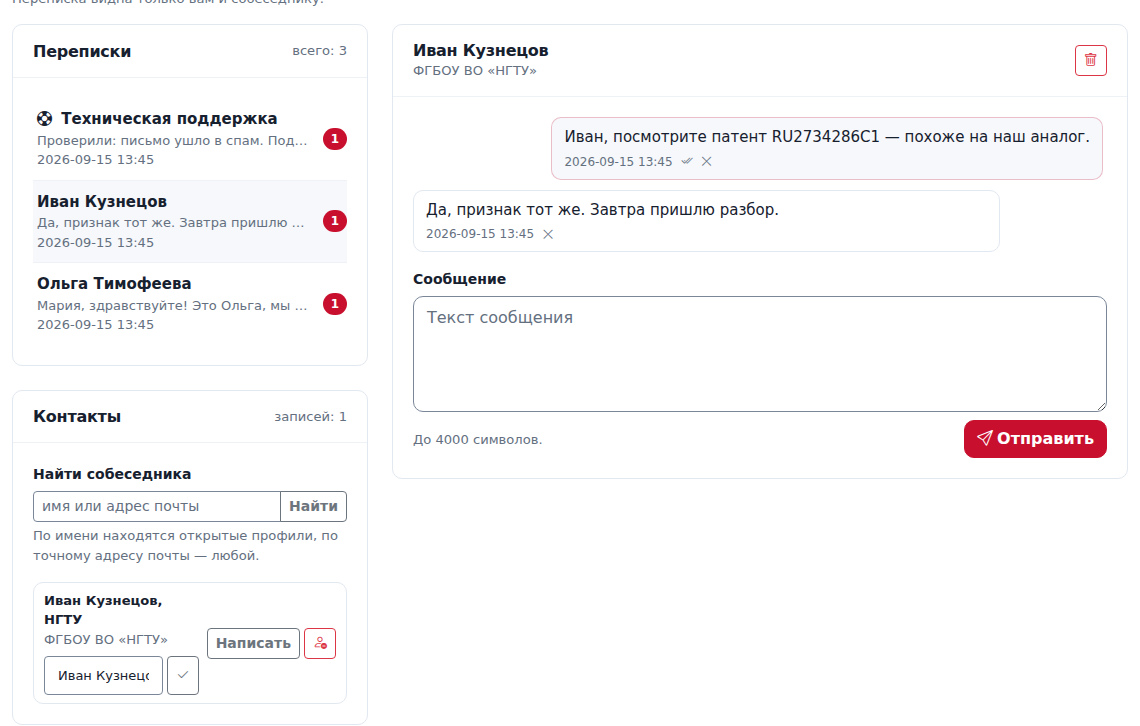Click Написать on the Иван Кузнецов contact card

(x=253, y=643)
